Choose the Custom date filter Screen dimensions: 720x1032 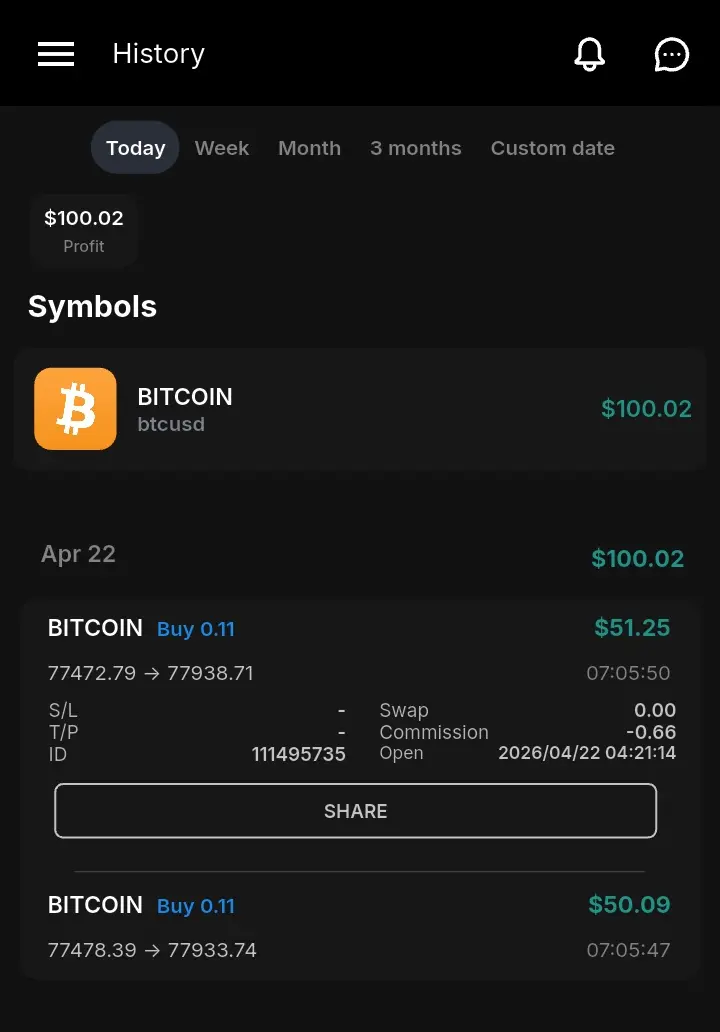553,148
